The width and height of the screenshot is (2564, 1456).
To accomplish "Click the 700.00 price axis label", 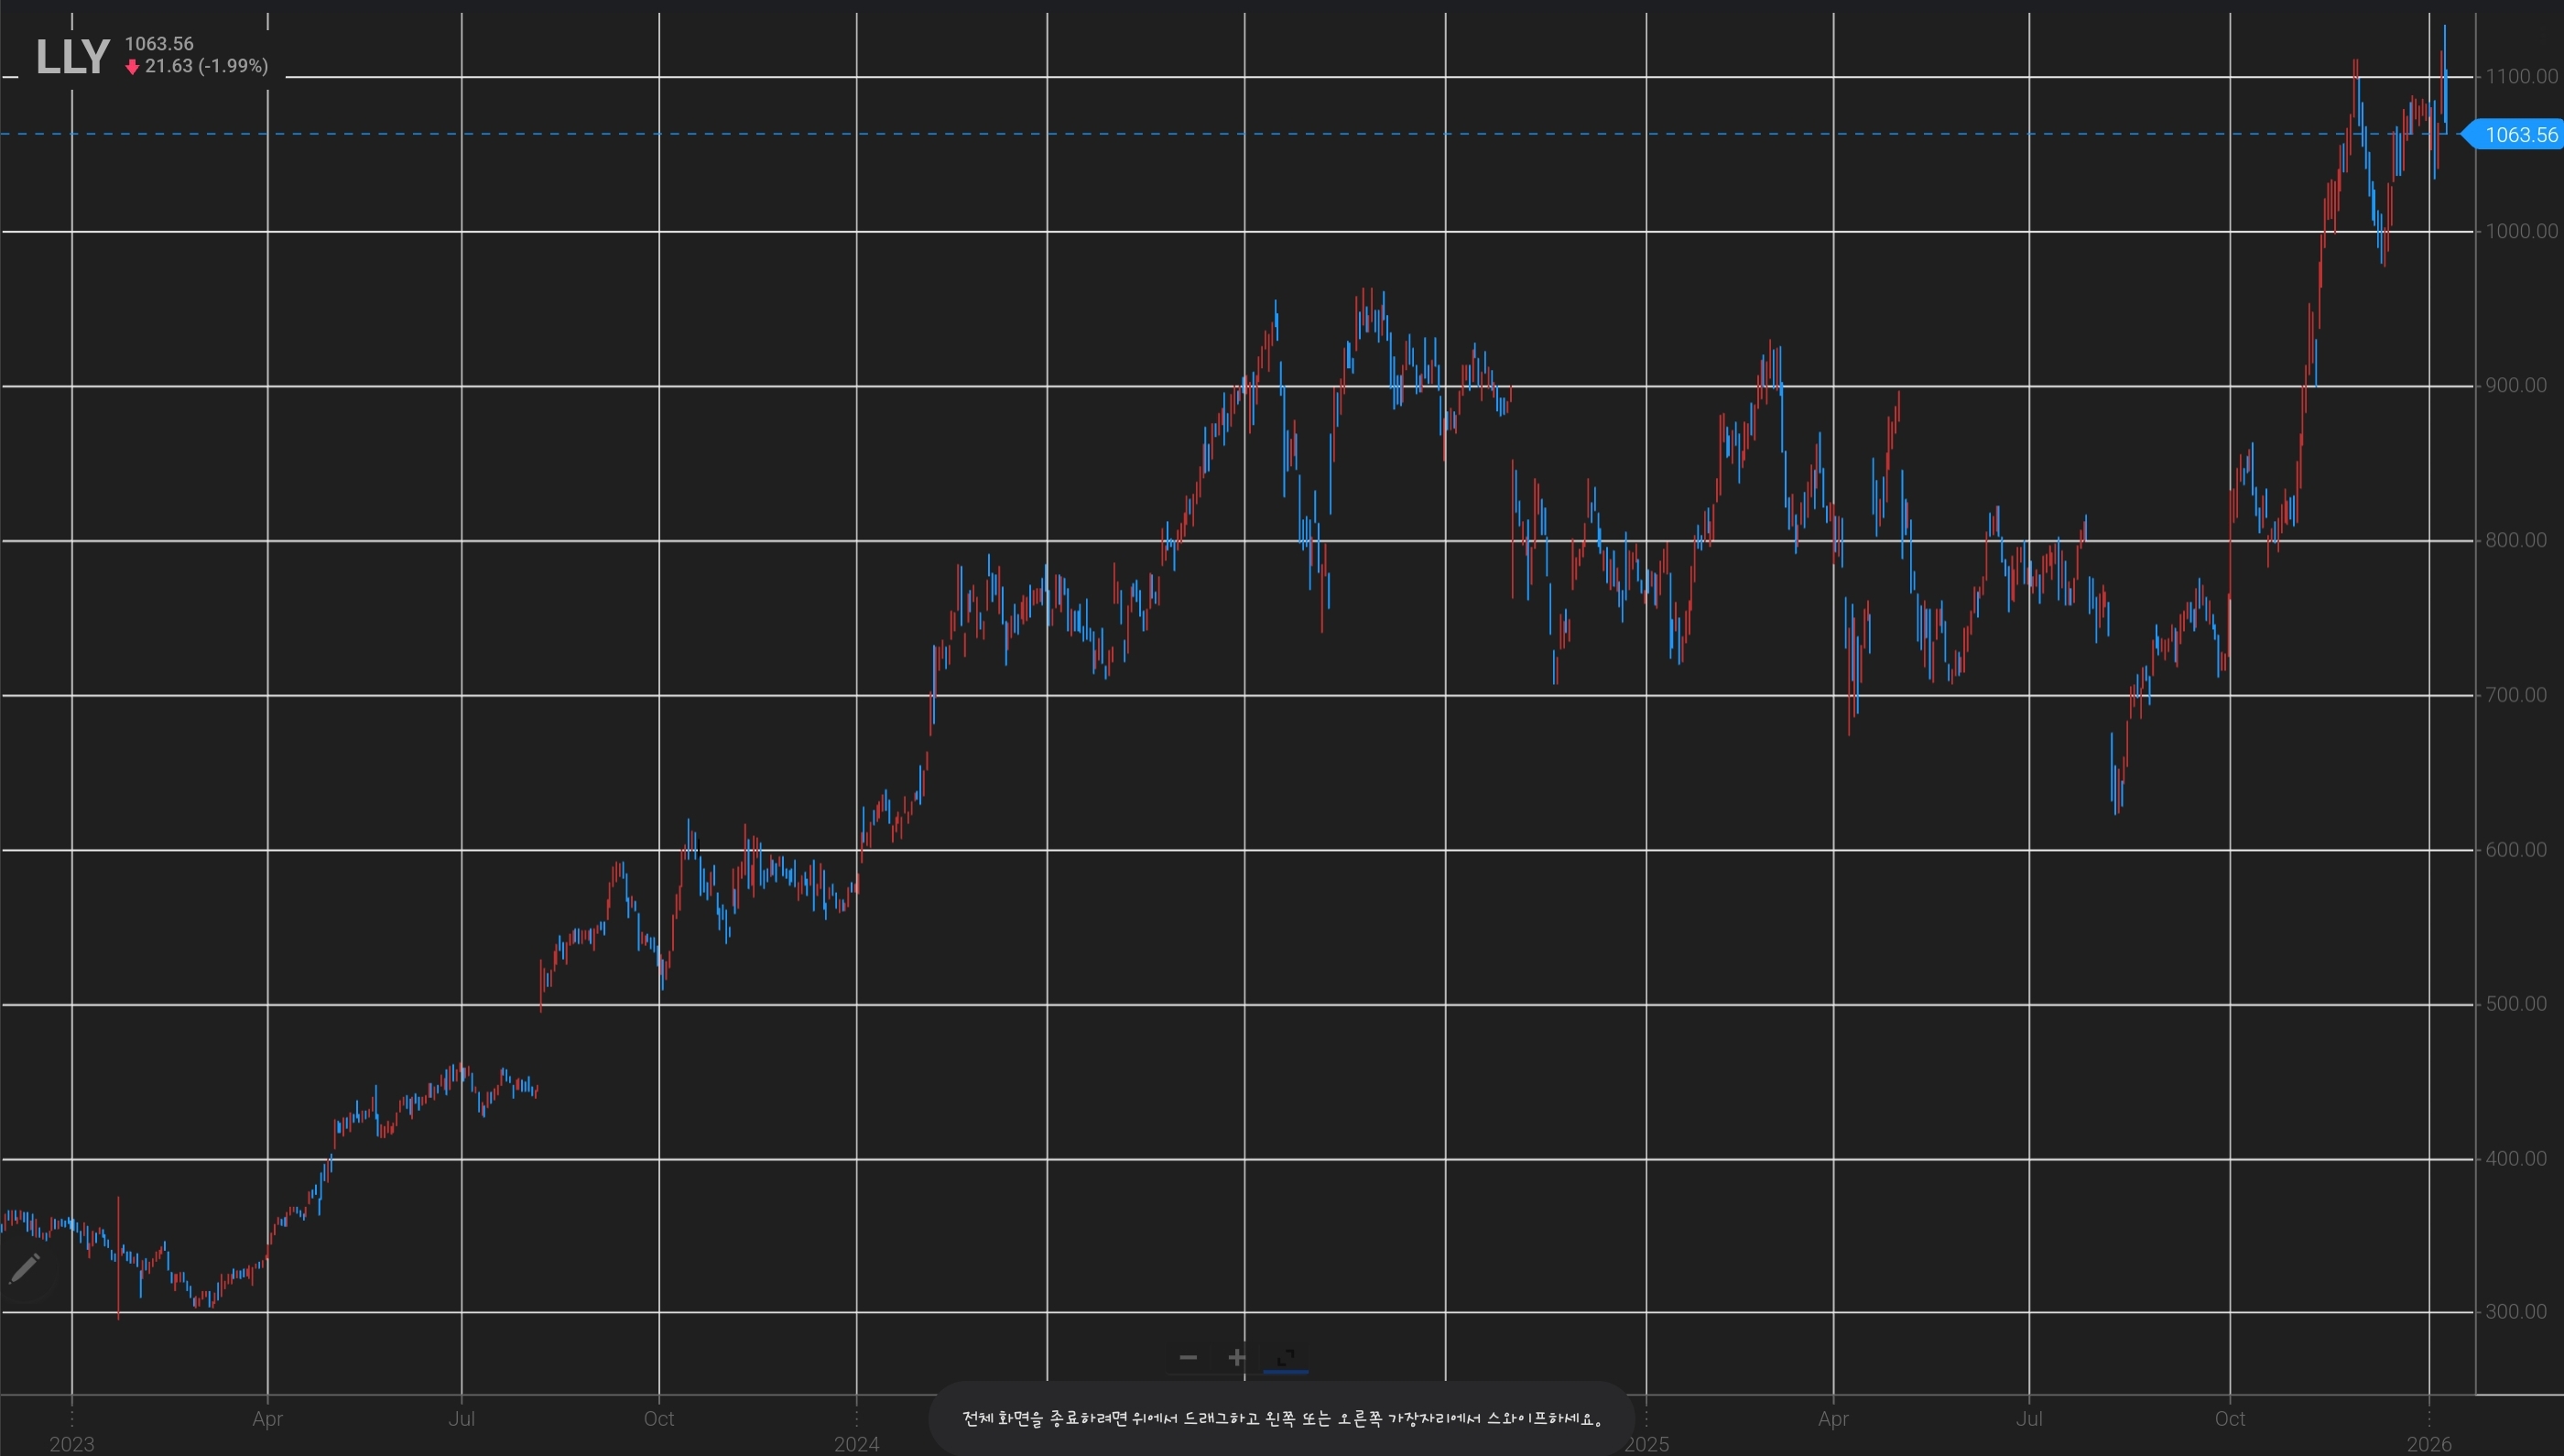I will pos(2516,695).
